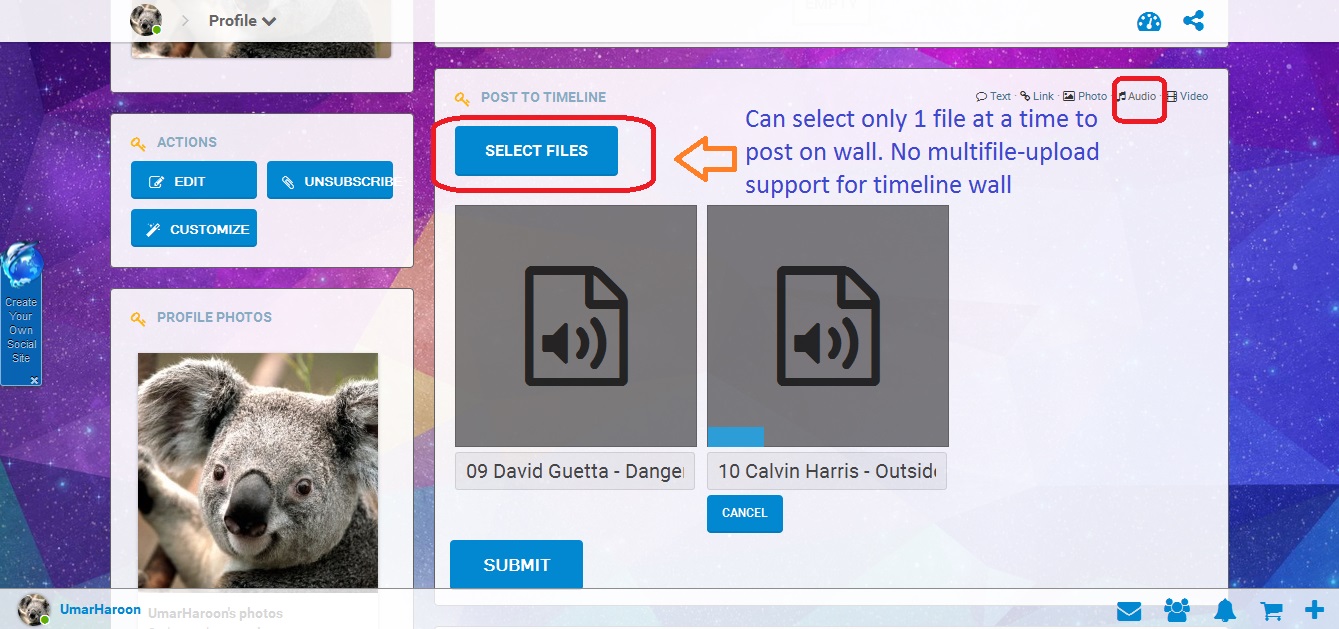Image resolution: width=1339 pixels, height=629 pixels.
Task: Click key icon beside Post to Timeline
Action: 461,98
